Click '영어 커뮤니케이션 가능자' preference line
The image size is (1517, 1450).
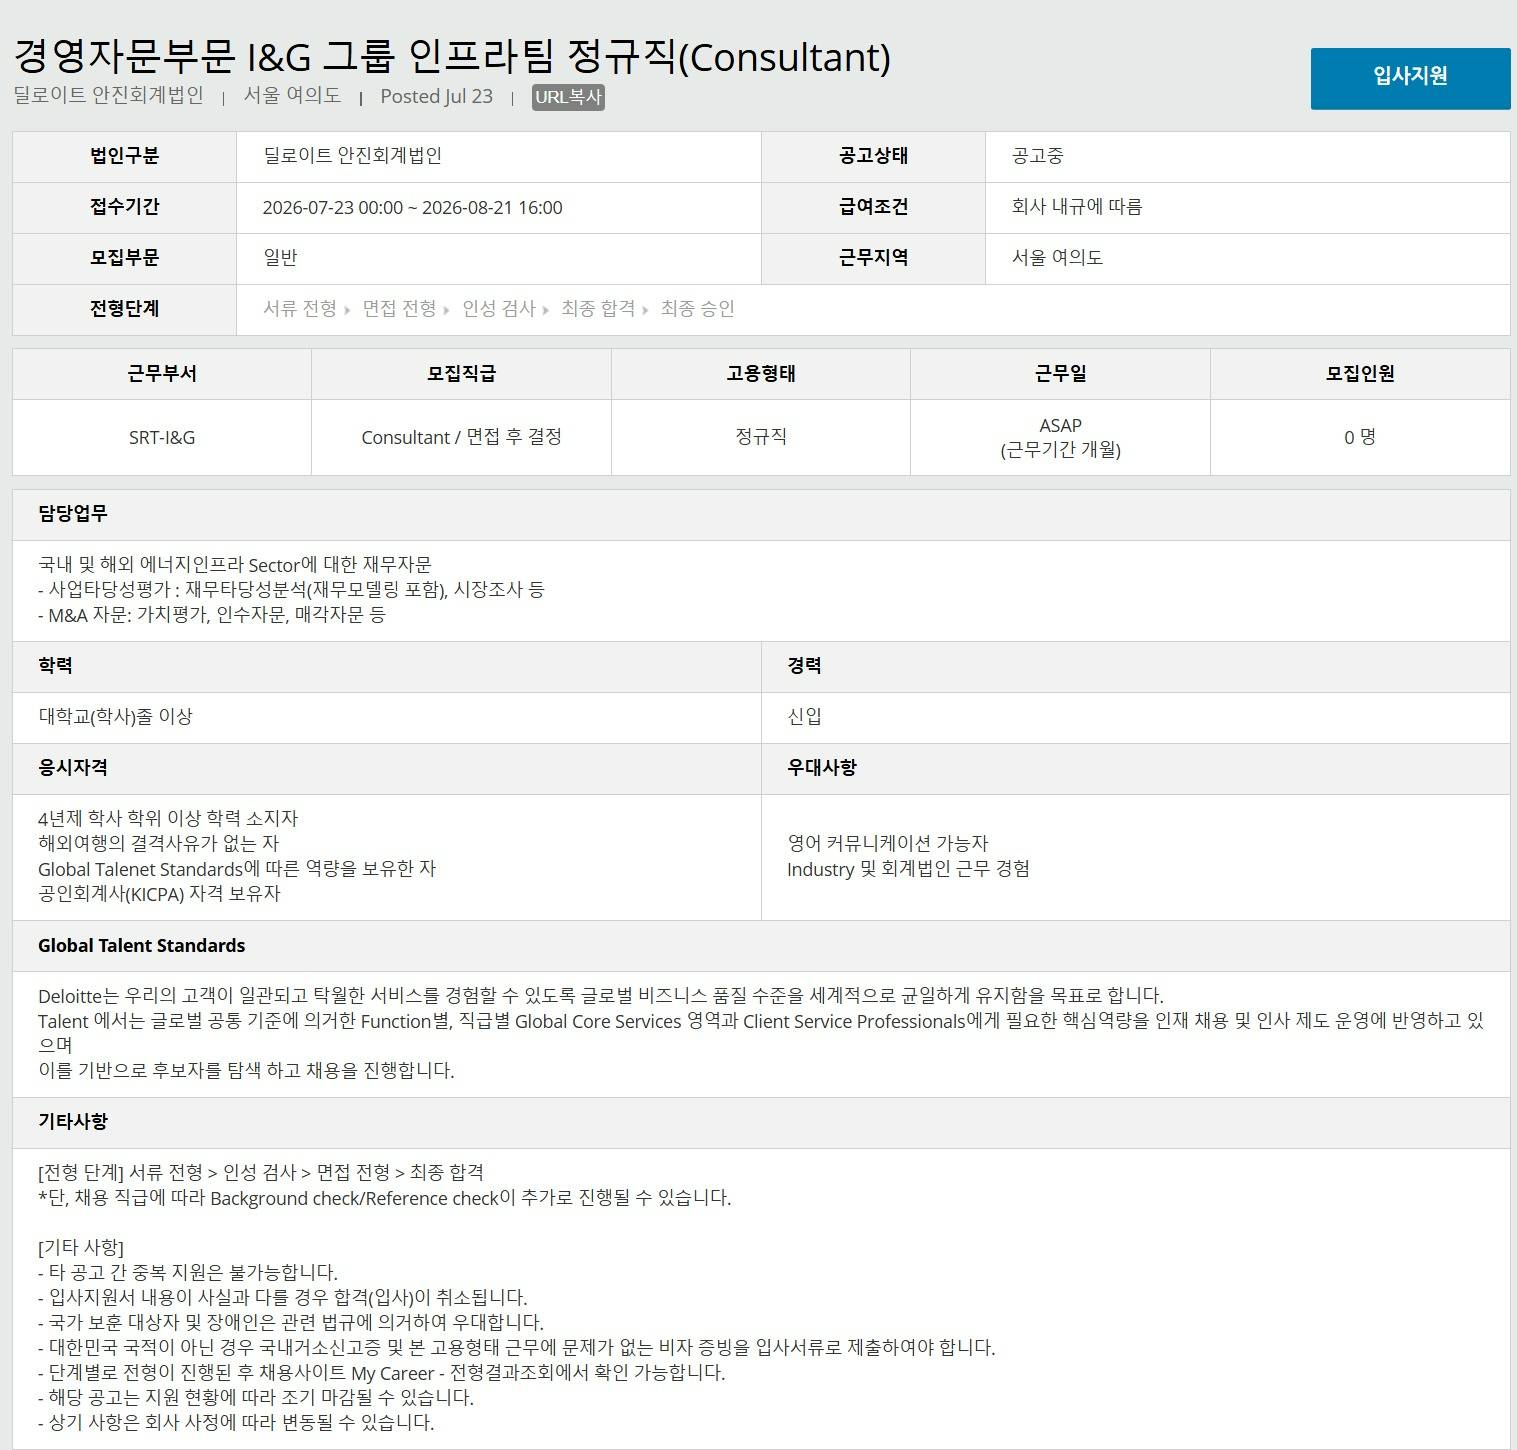click(887, 843)
